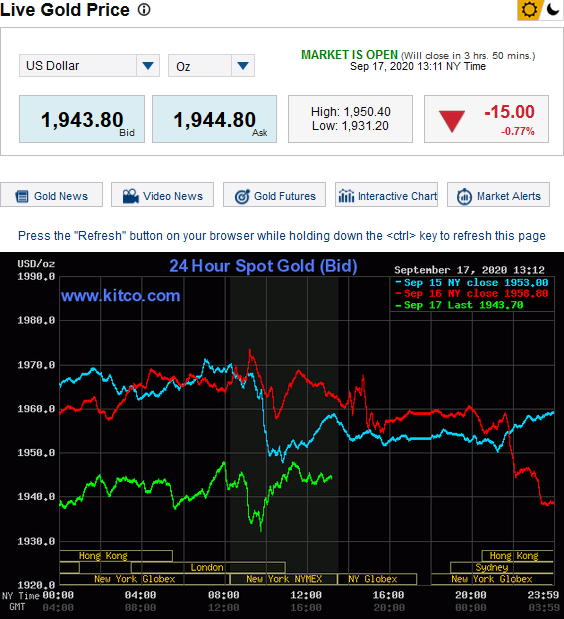This screenshot has width=564, height=619.
Task: Open the Gold Futures button
Action: pos(274,195)
